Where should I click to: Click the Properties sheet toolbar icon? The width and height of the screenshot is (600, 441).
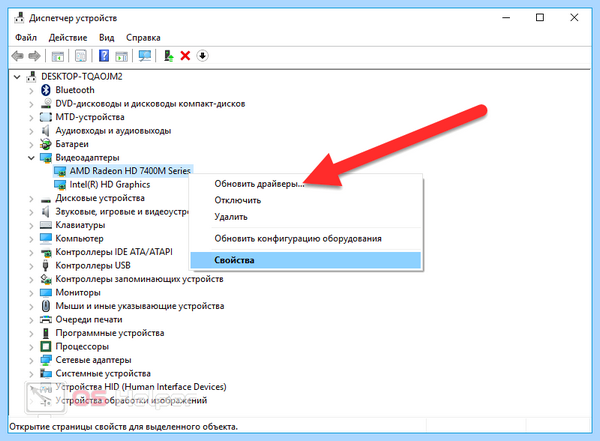(81, 56)
